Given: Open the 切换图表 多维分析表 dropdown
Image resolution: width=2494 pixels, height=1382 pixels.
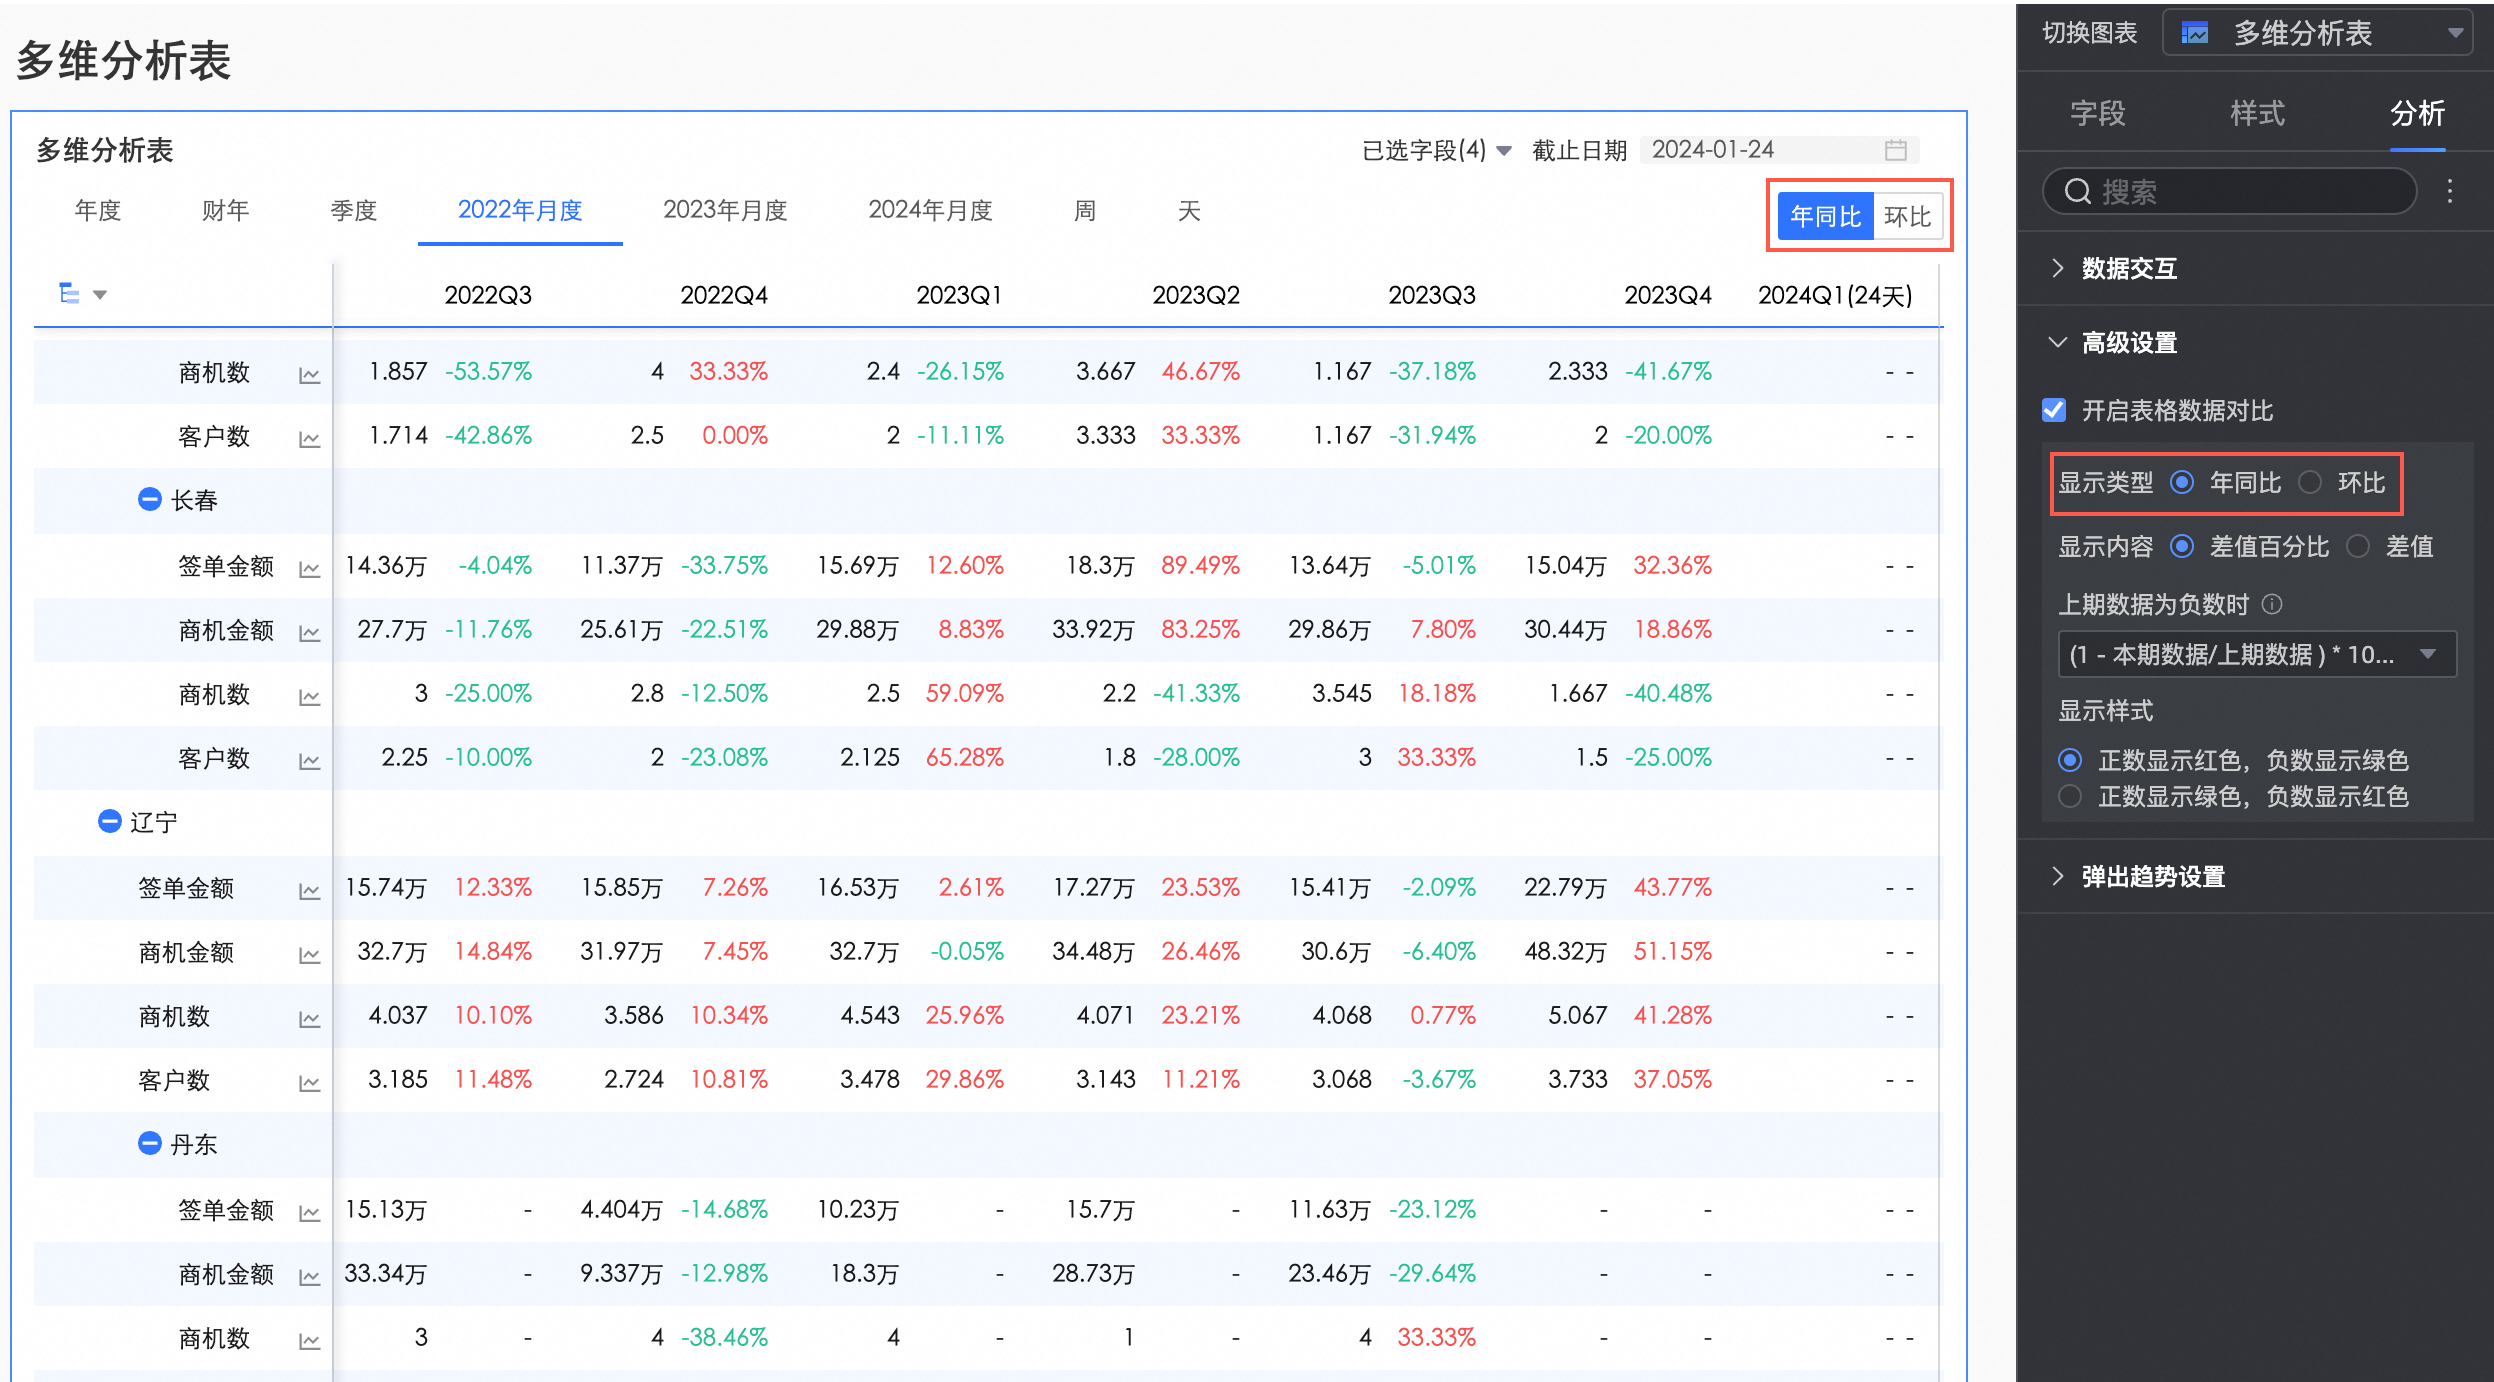Looking at the screenshot, I should point(2317,33).
